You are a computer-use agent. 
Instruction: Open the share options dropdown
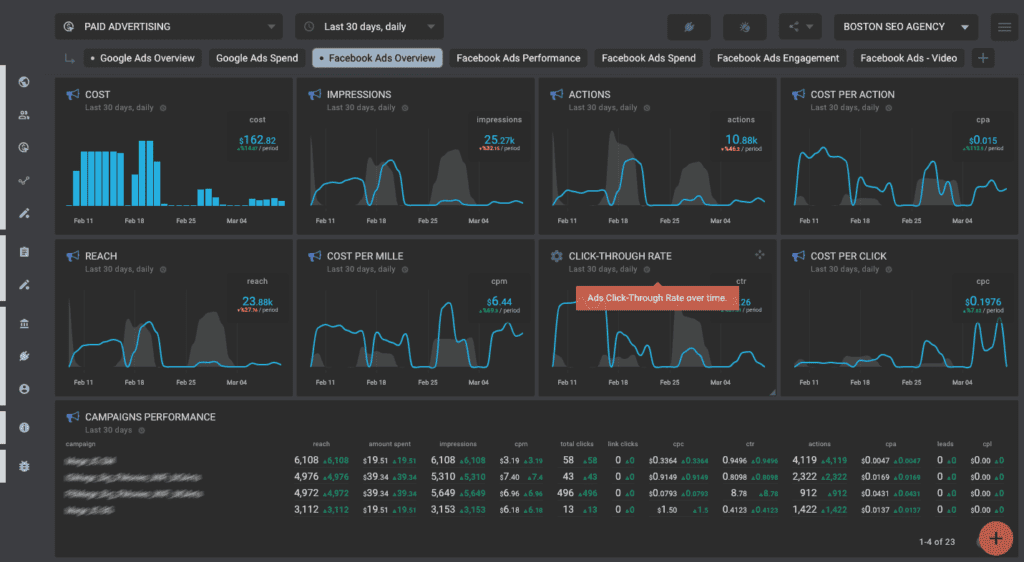pos(800,27)
